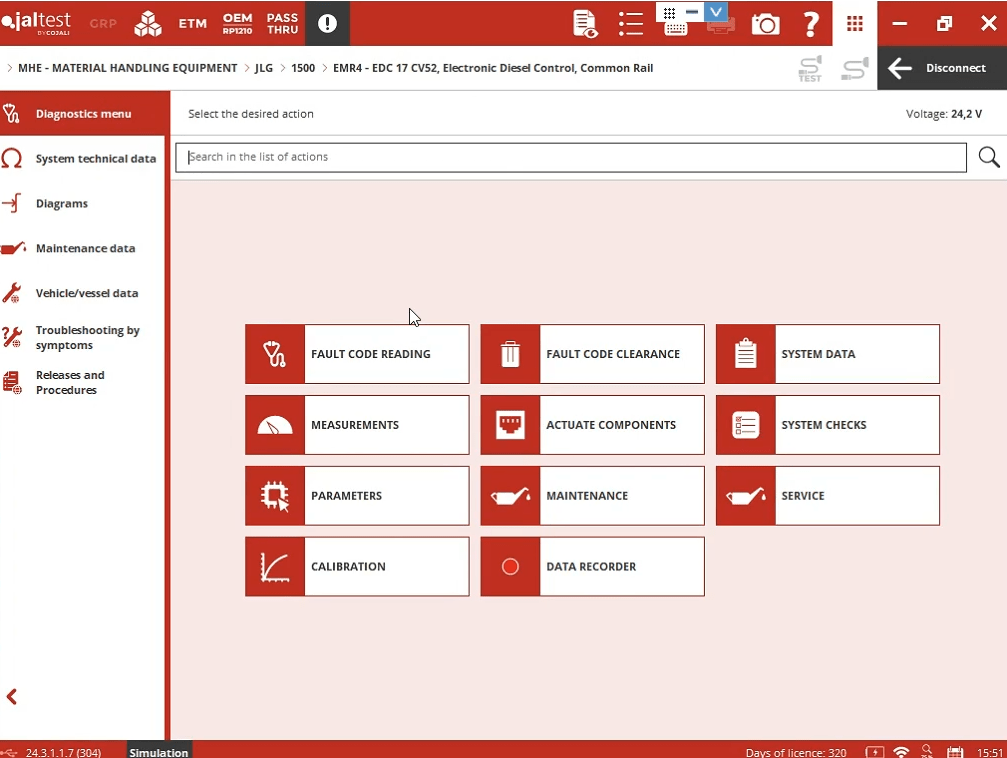Open the help question mark icon
This screenshot has width=1007, height=758.
811,24
